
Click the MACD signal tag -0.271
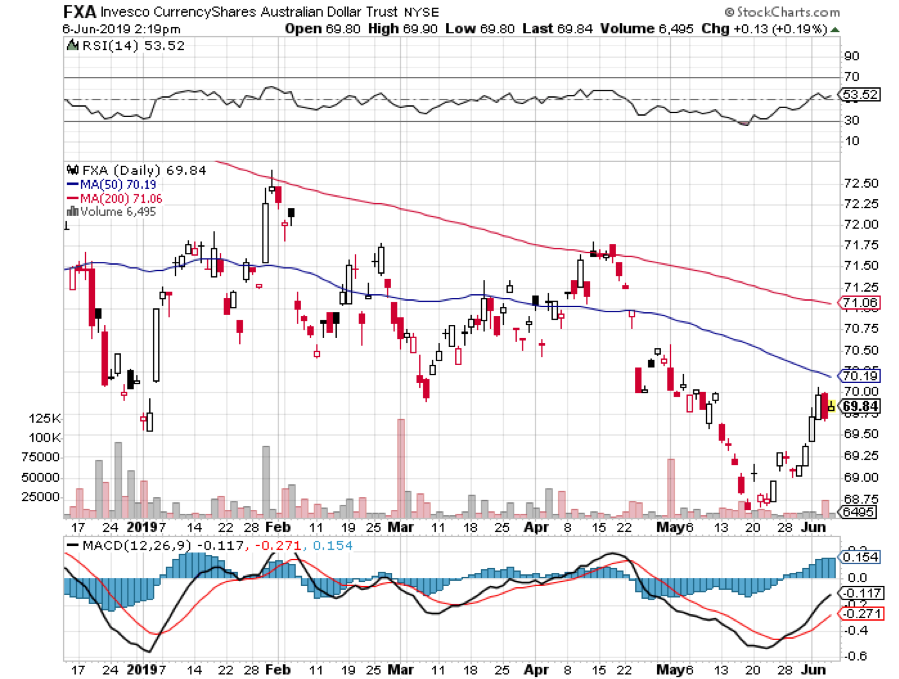[x=859, y=614]
